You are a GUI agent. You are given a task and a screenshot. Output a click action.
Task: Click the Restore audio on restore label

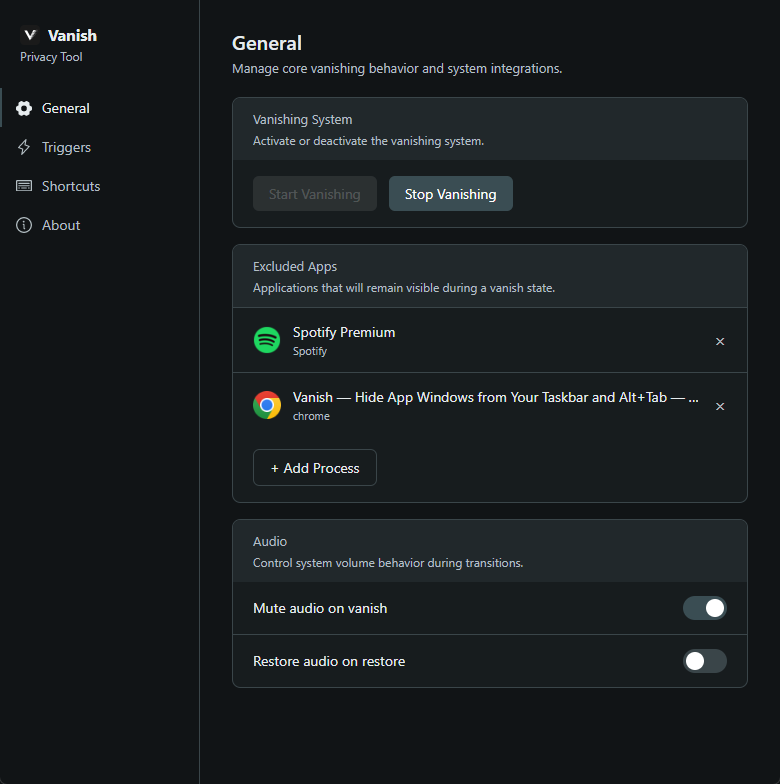329,661
